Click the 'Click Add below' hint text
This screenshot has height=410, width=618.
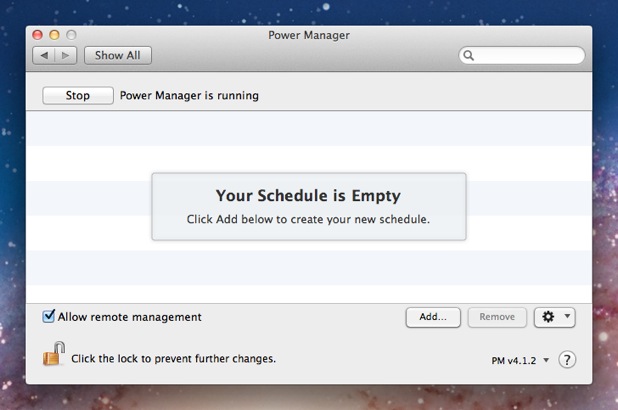(x=308, y=219)
